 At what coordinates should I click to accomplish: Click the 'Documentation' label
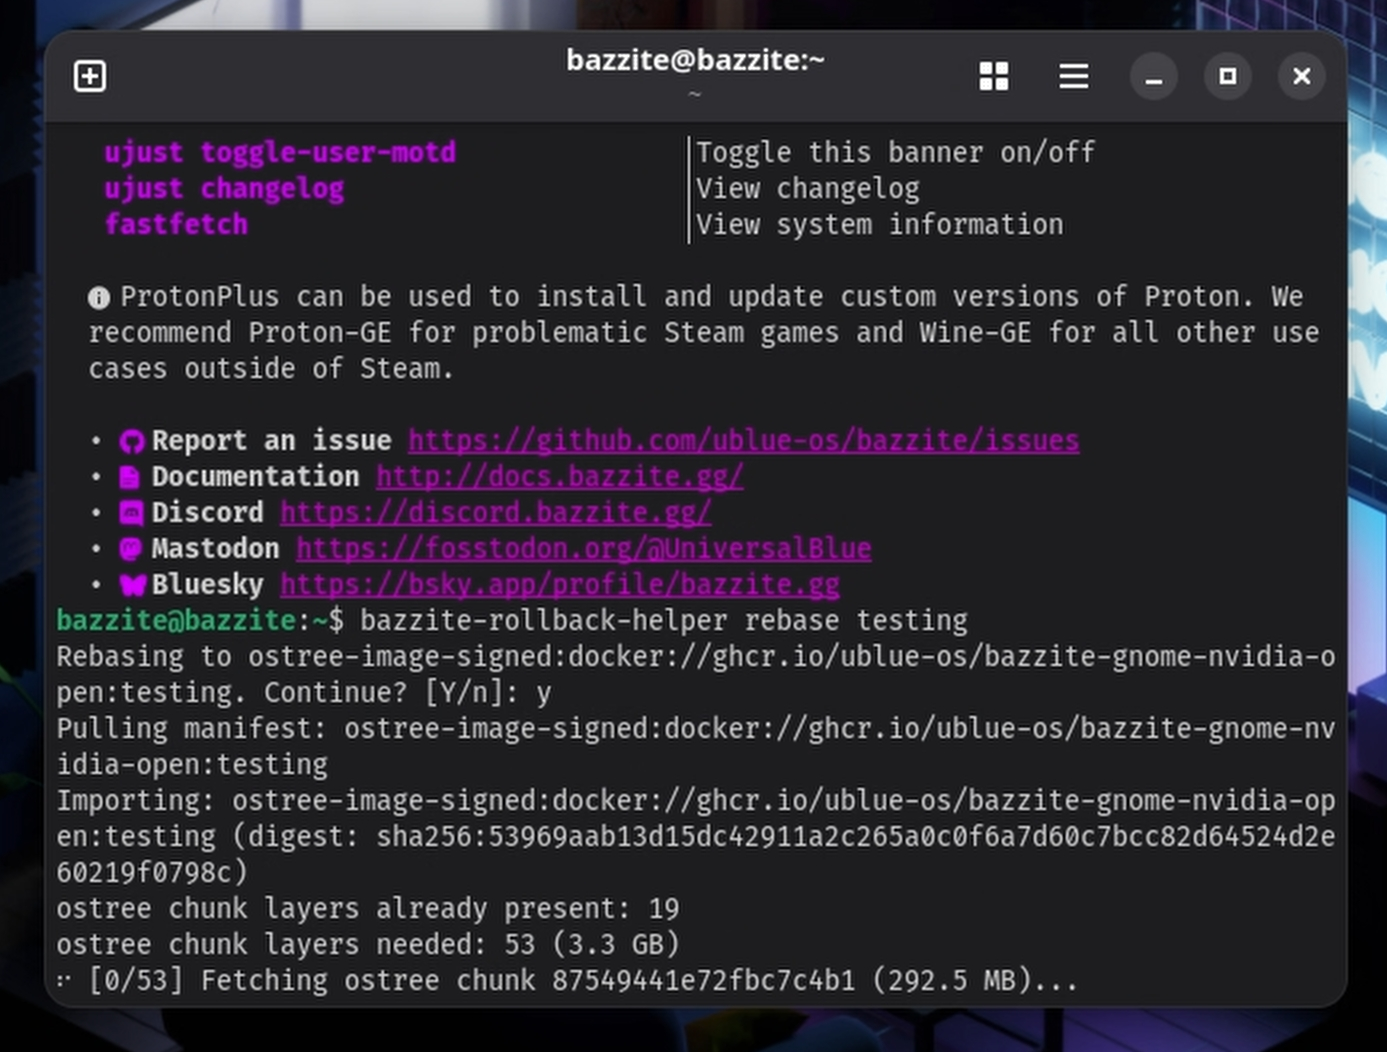coord(256,477)
